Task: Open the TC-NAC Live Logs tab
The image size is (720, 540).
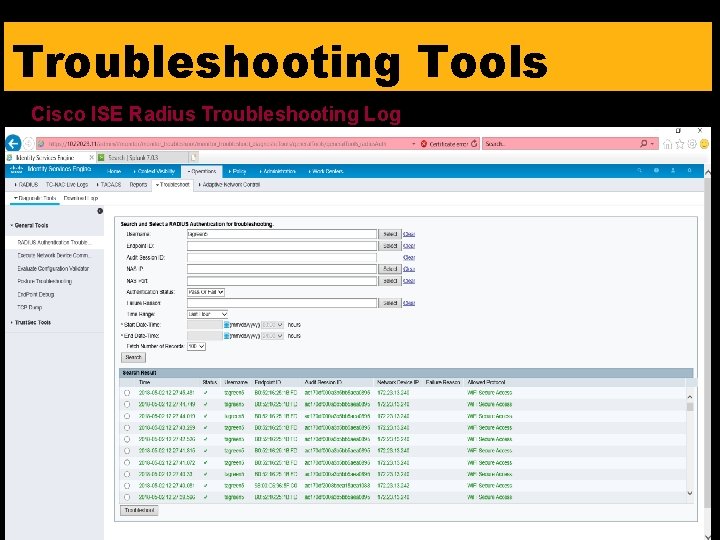Action: coord(67,185)
